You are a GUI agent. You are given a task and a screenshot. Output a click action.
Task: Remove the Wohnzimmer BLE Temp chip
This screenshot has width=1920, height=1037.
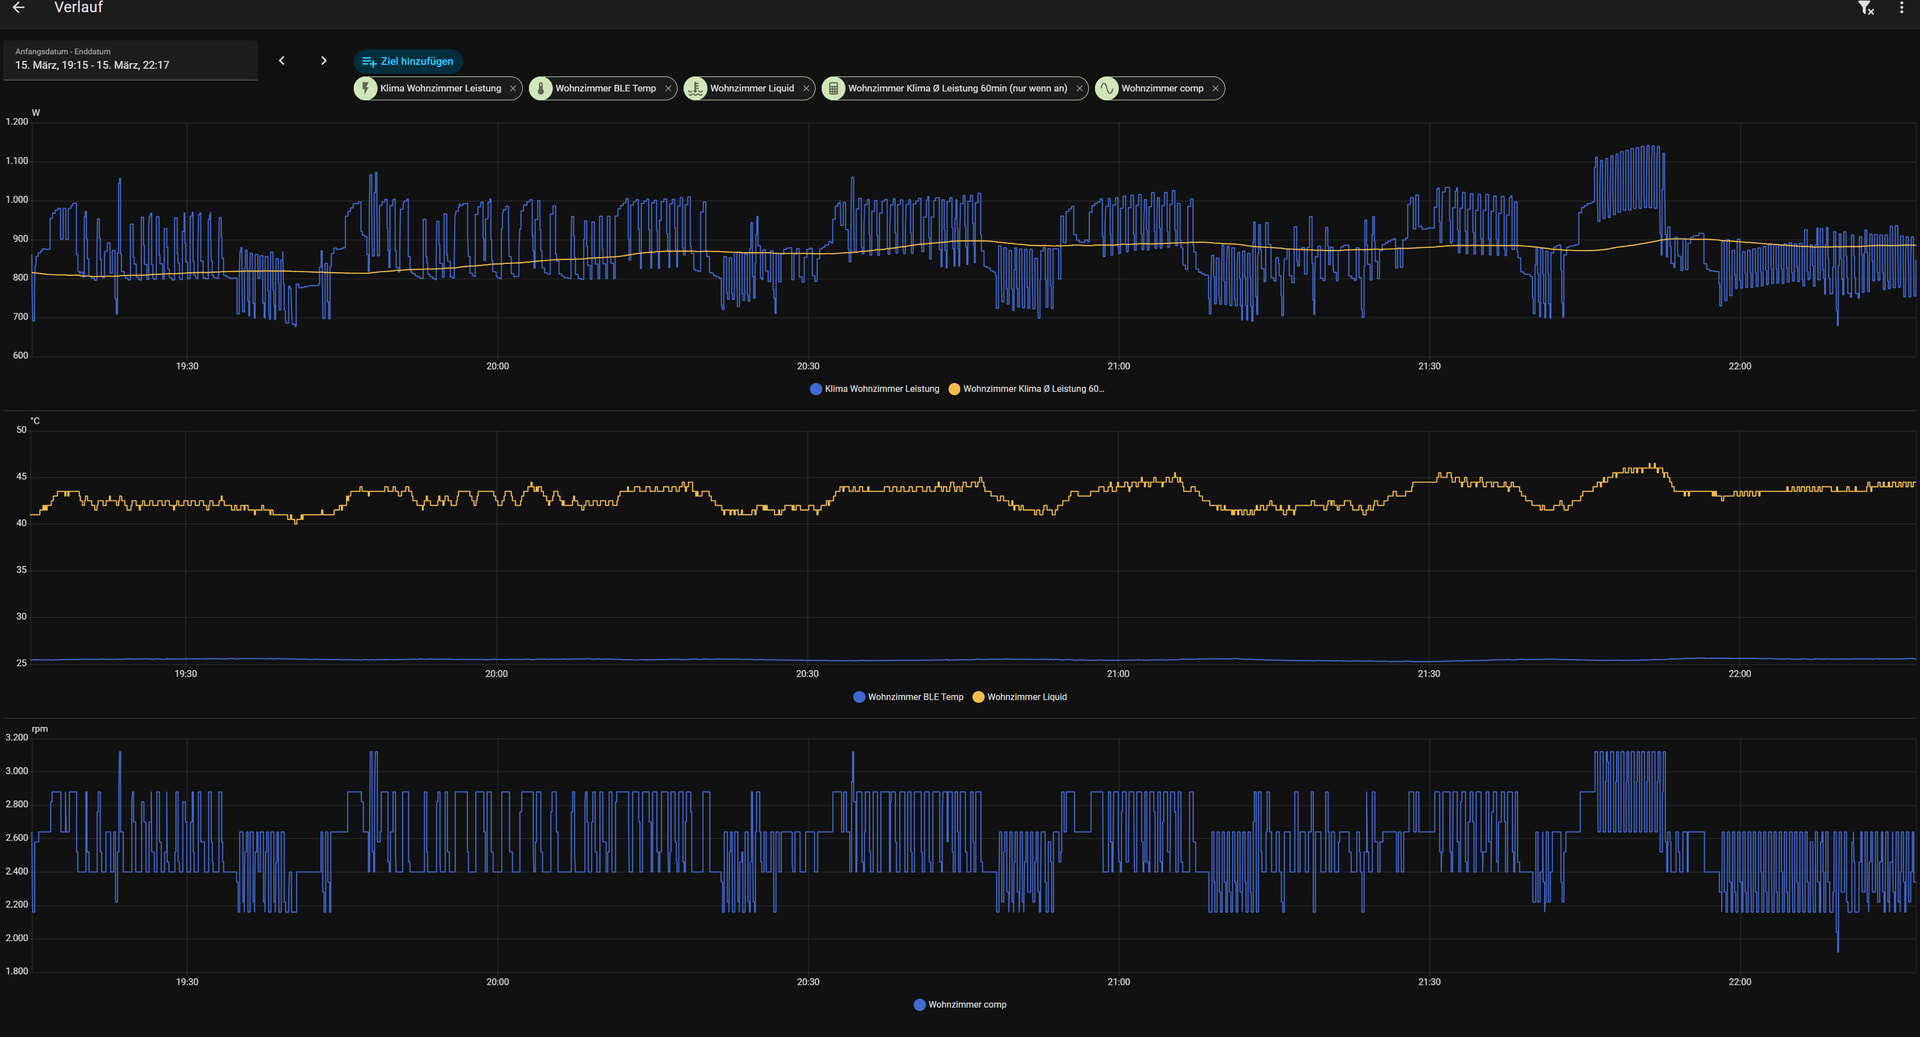668,89
